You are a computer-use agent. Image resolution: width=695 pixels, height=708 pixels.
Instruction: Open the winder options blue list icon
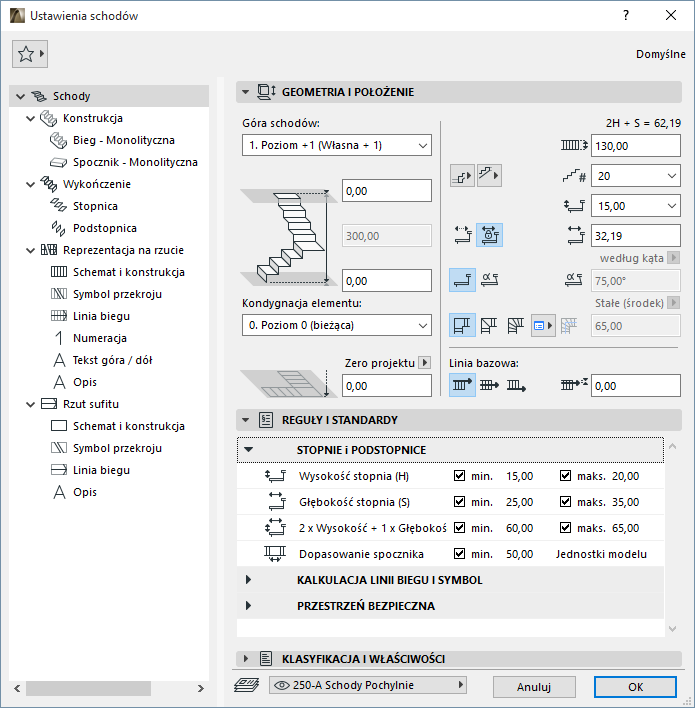543,325
